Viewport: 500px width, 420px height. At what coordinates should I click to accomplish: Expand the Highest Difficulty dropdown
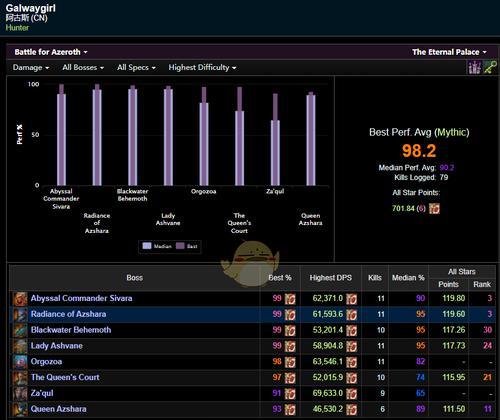click(202, 67)
